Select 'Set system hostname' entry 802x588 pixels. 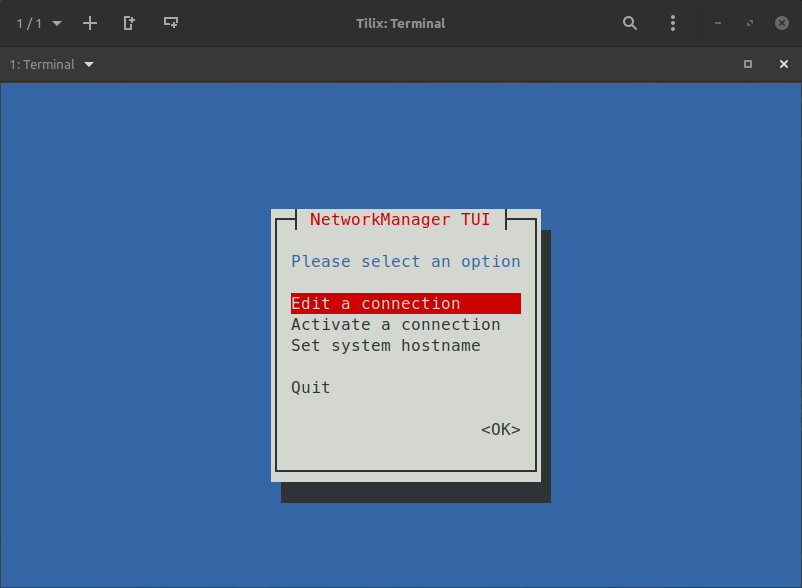coord(385,345)
